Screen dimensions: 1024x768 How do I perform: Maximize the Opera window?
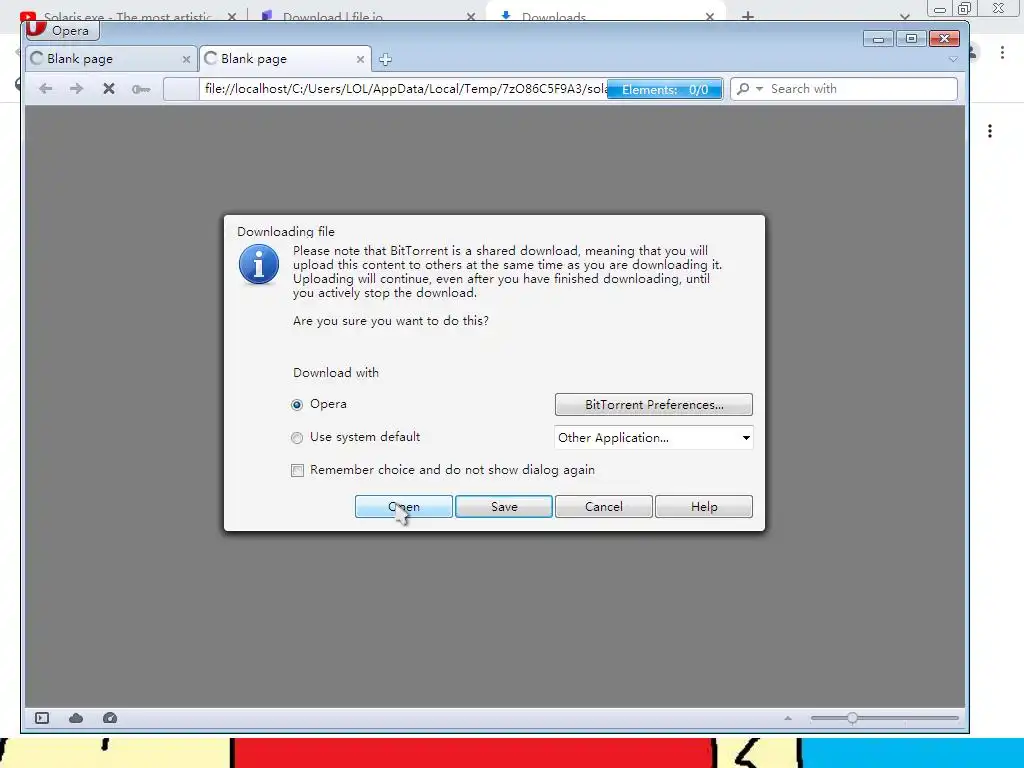(911, 39)
